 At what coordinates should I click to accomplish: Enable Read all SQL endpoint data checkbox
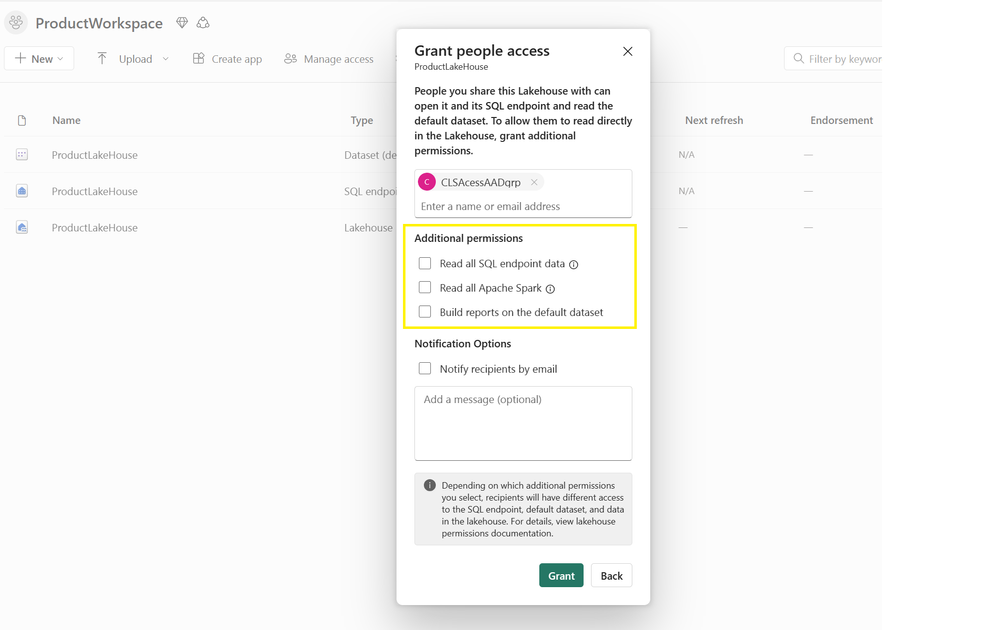(x=425, y=263)
